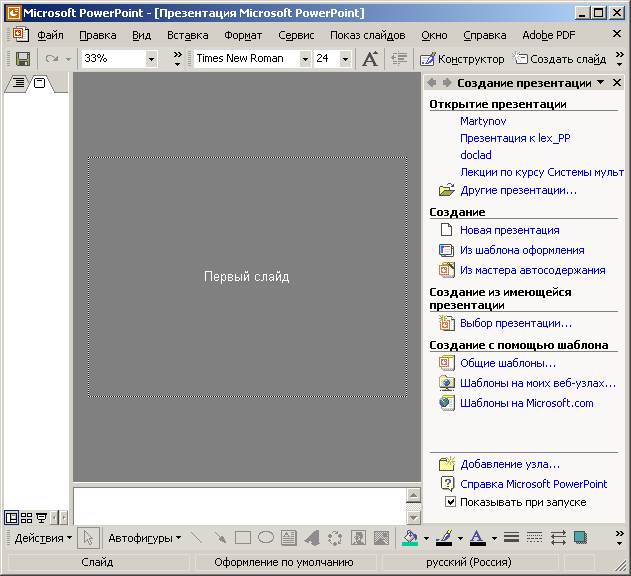Screen dimensions: 631x576
Task: Select the Select Objects arrow tool
Action: pos(88,538)
